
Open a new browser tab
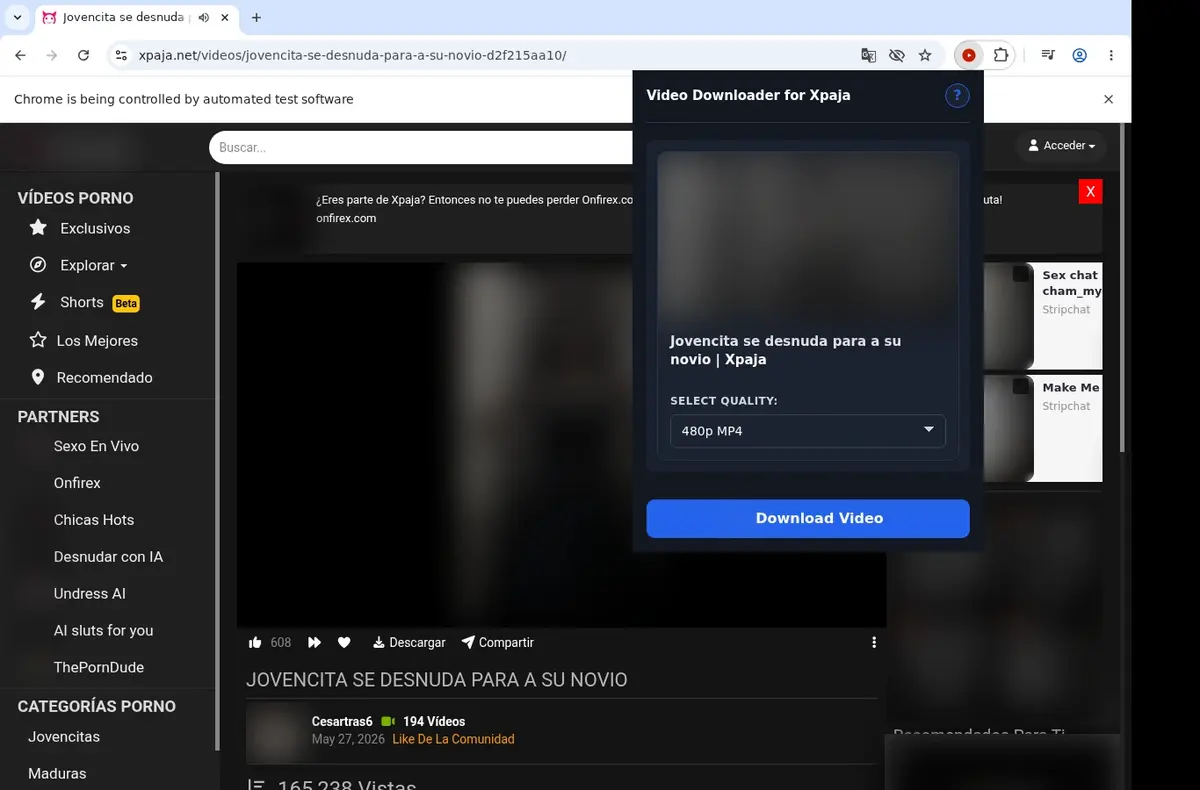pos(256,17)
